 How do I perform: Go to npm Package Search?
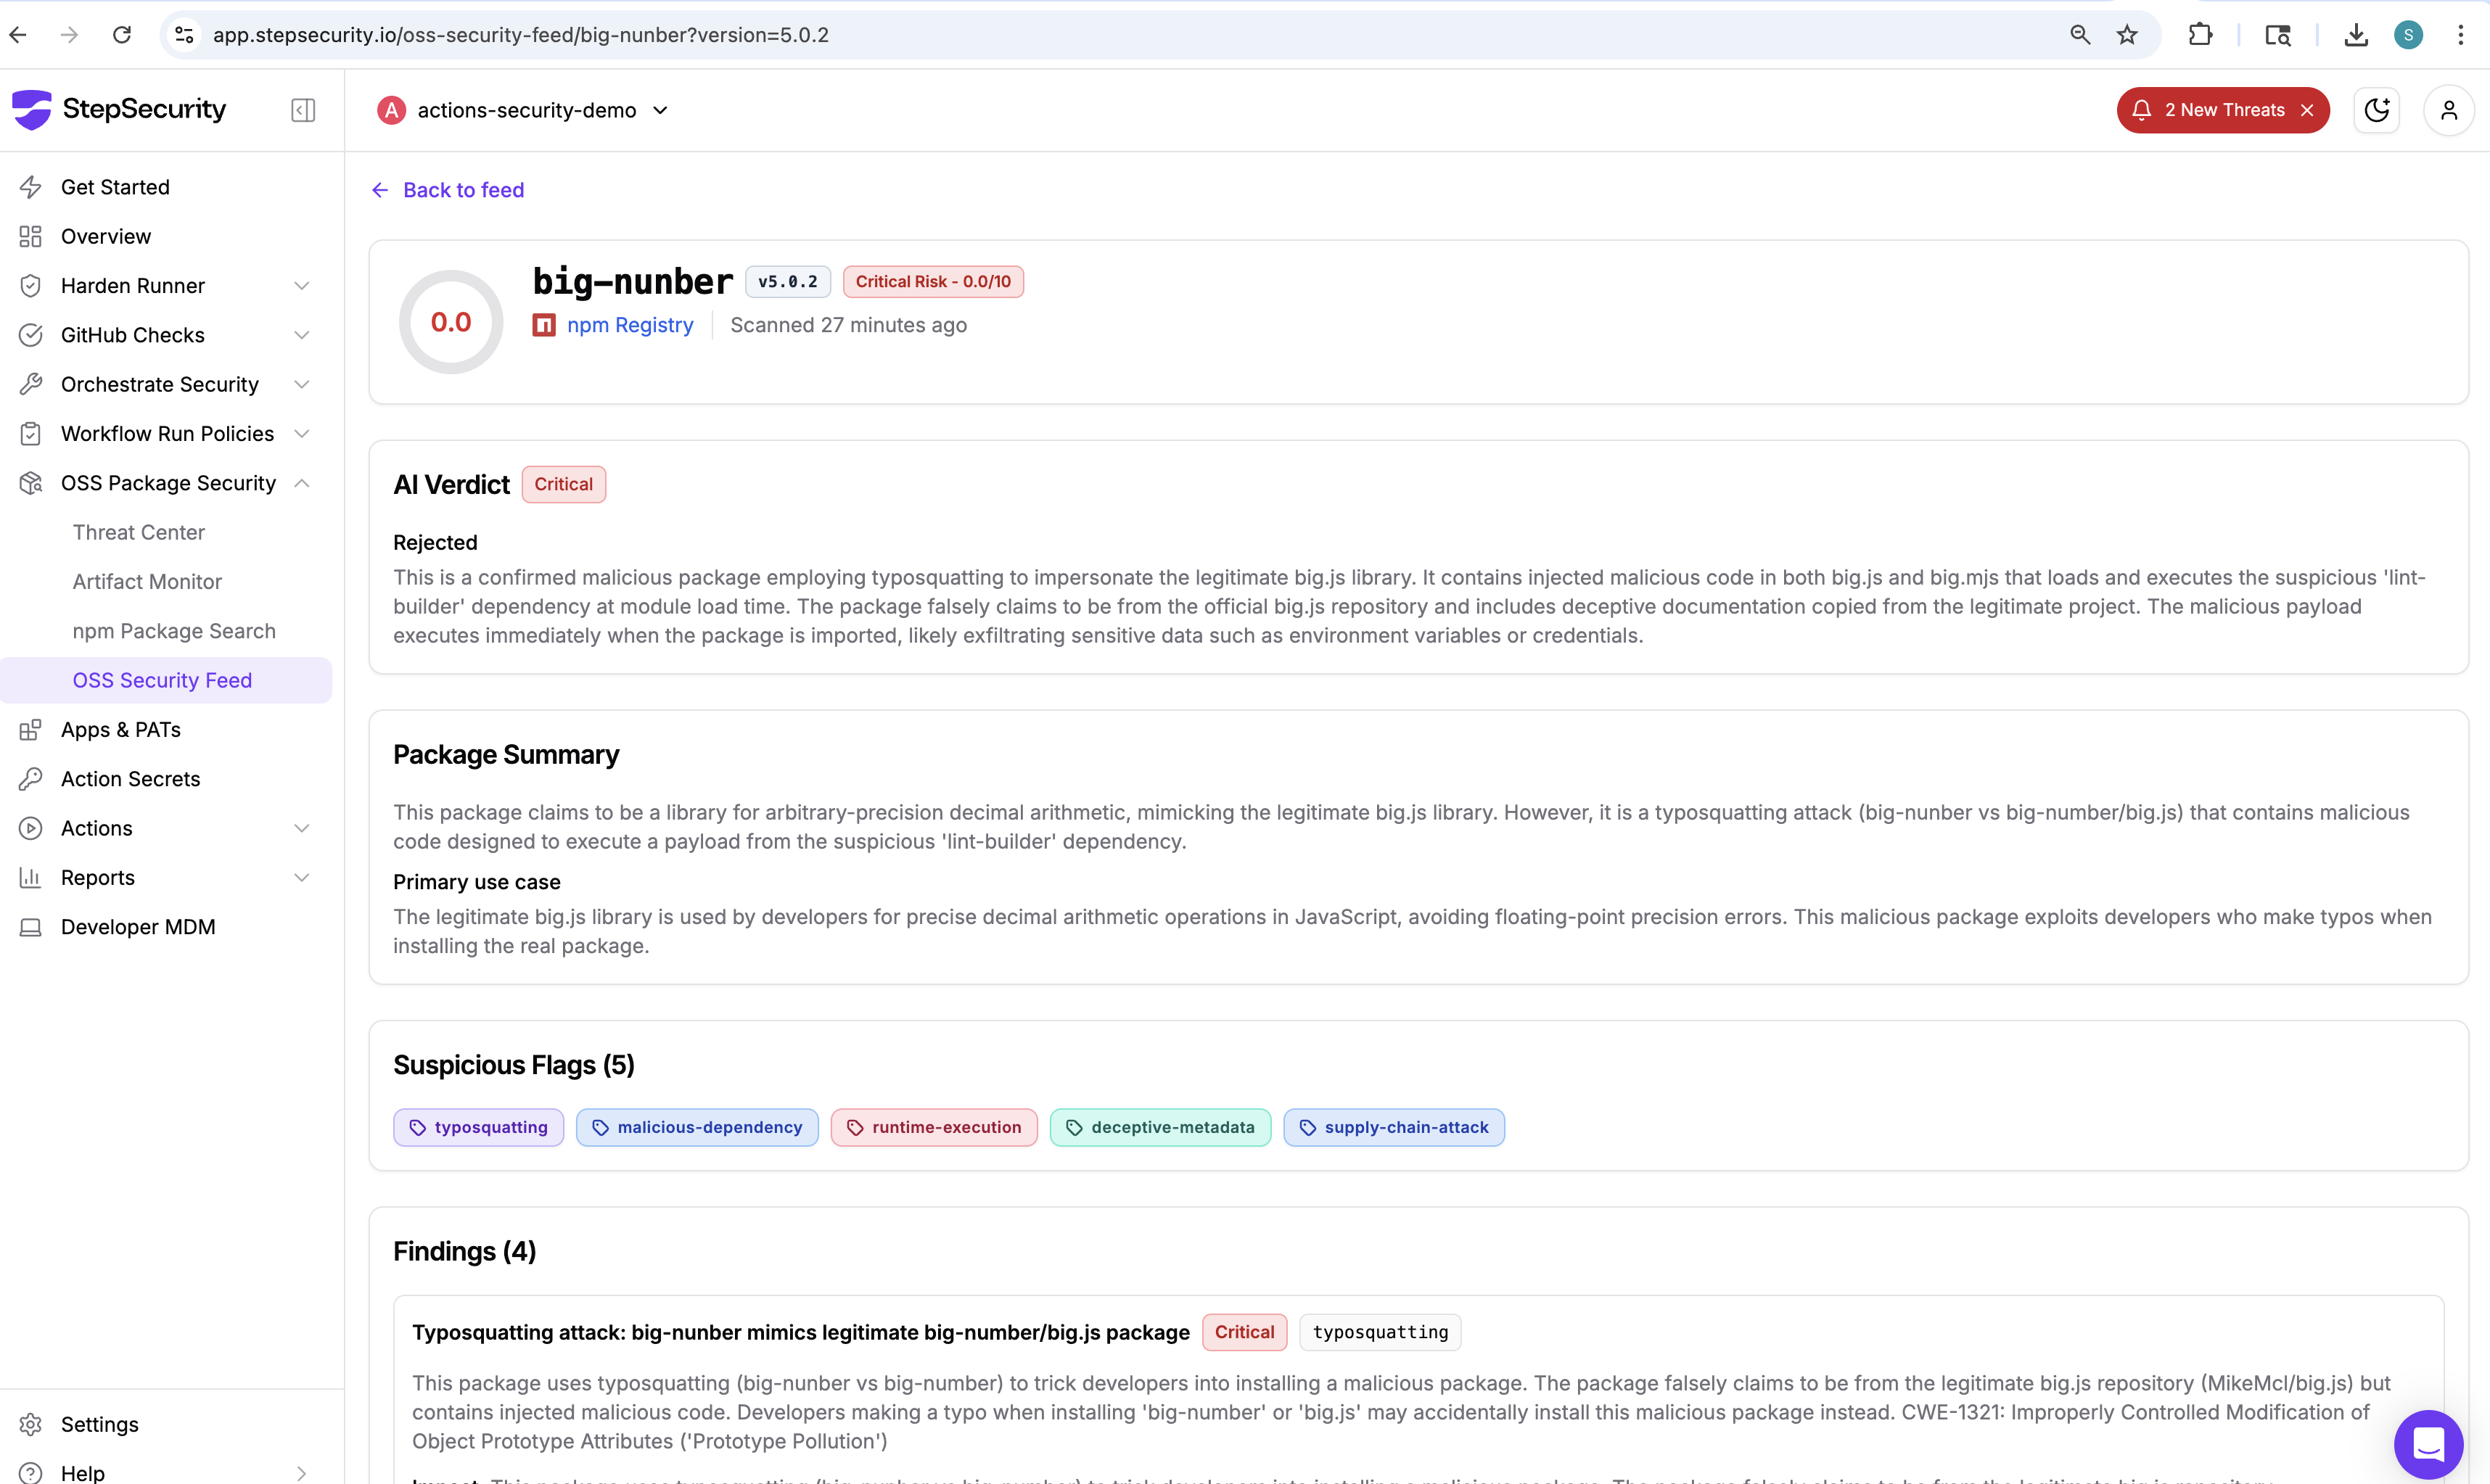(x=174, y=631)
